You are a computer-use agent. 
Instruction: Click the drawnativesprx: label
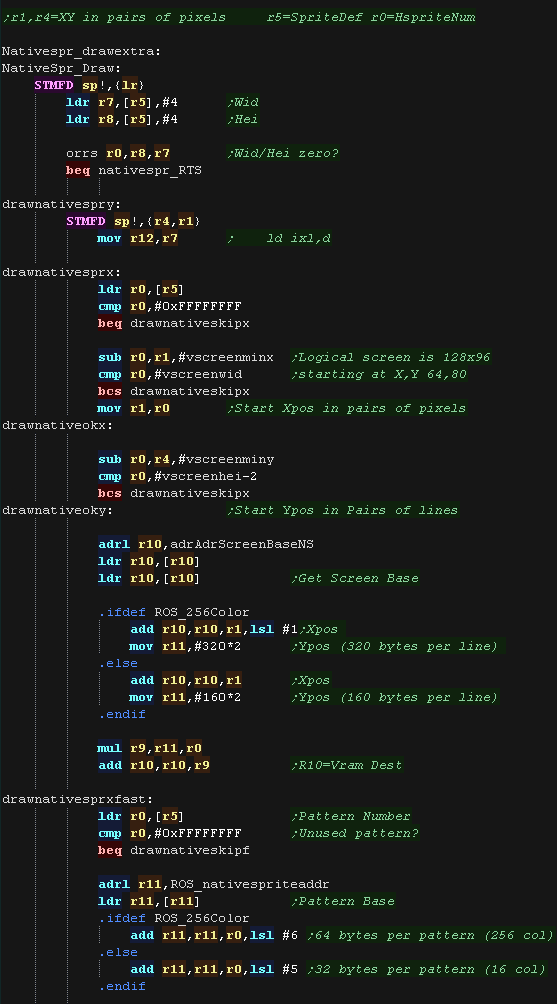61,272
